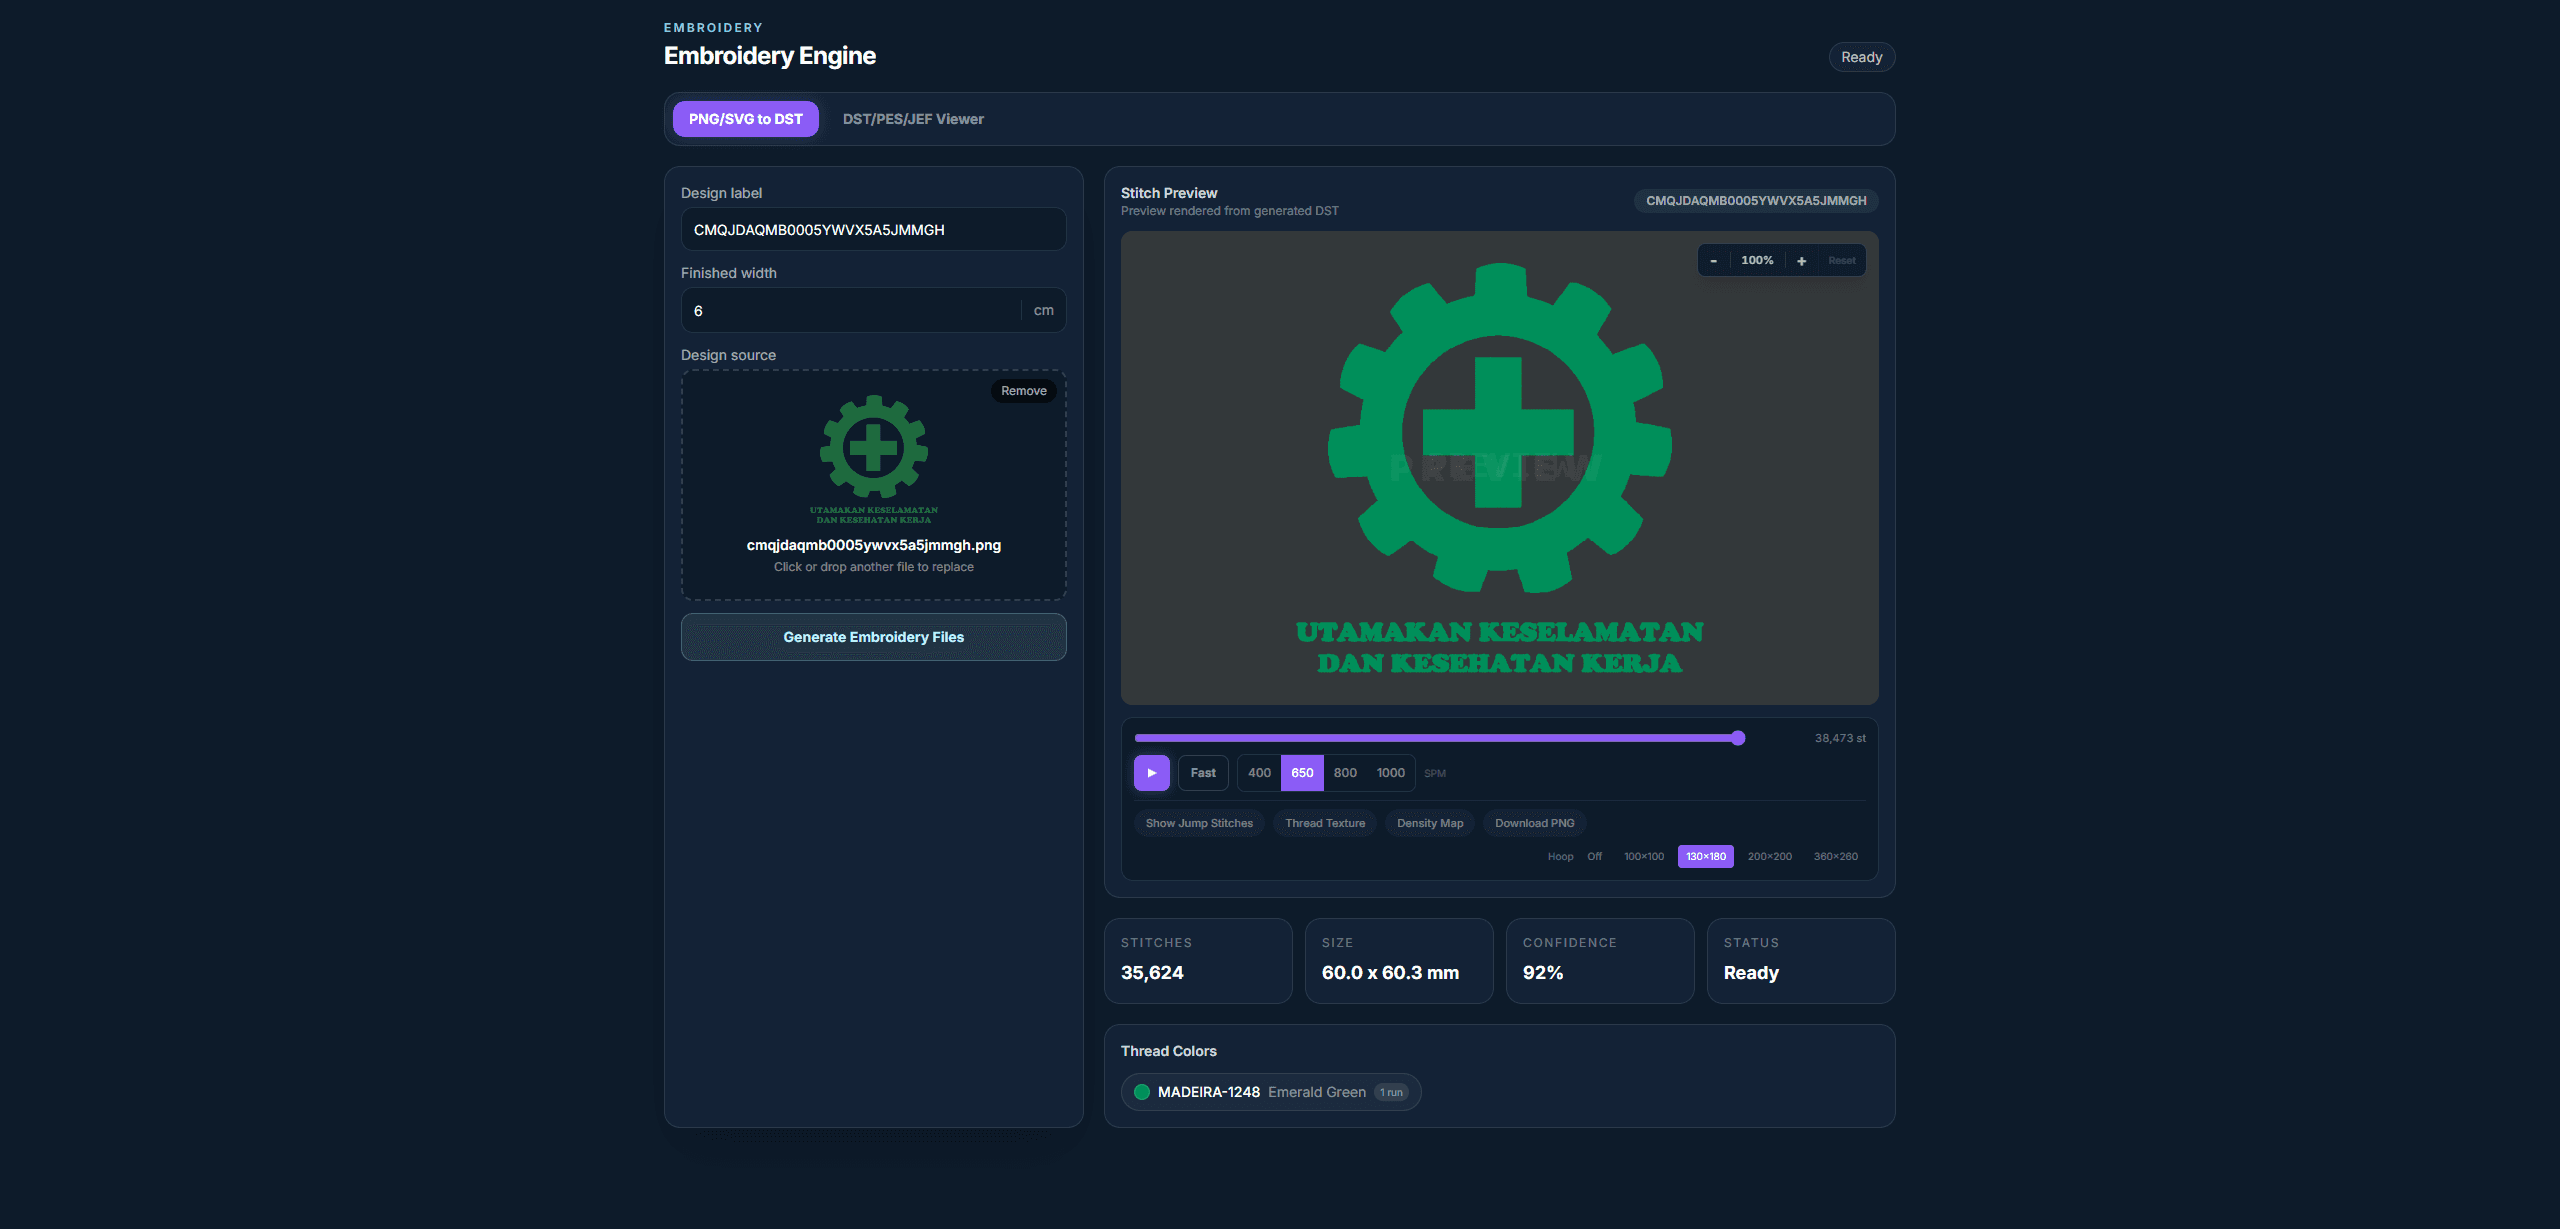Set speed to 400 SPM
Screen dimensions: 2560x1229
point(1259,773)
